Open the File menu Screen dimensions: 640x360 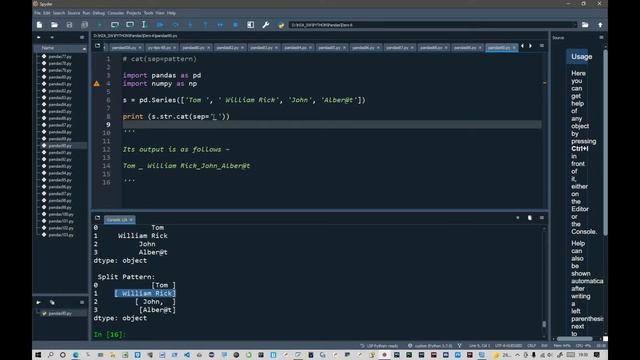click(x=38, y=13)
